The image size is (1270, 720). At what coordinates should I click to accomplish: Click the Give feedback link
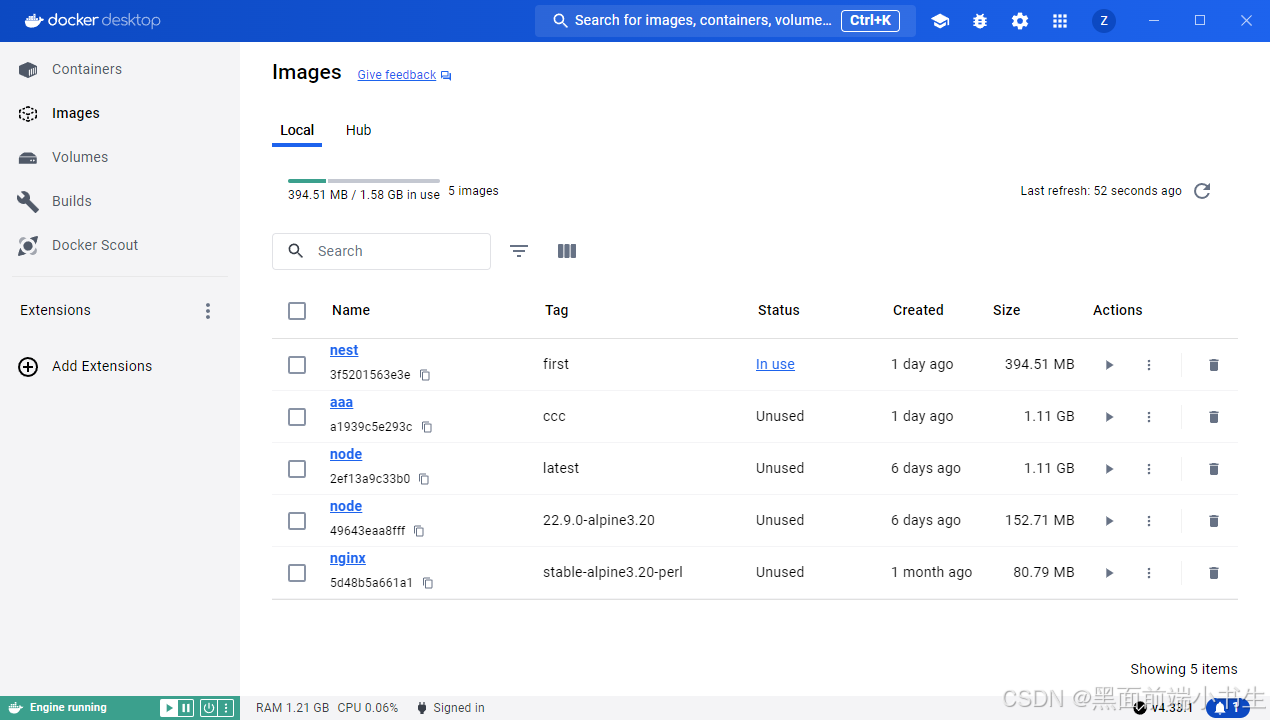(396, 74)
